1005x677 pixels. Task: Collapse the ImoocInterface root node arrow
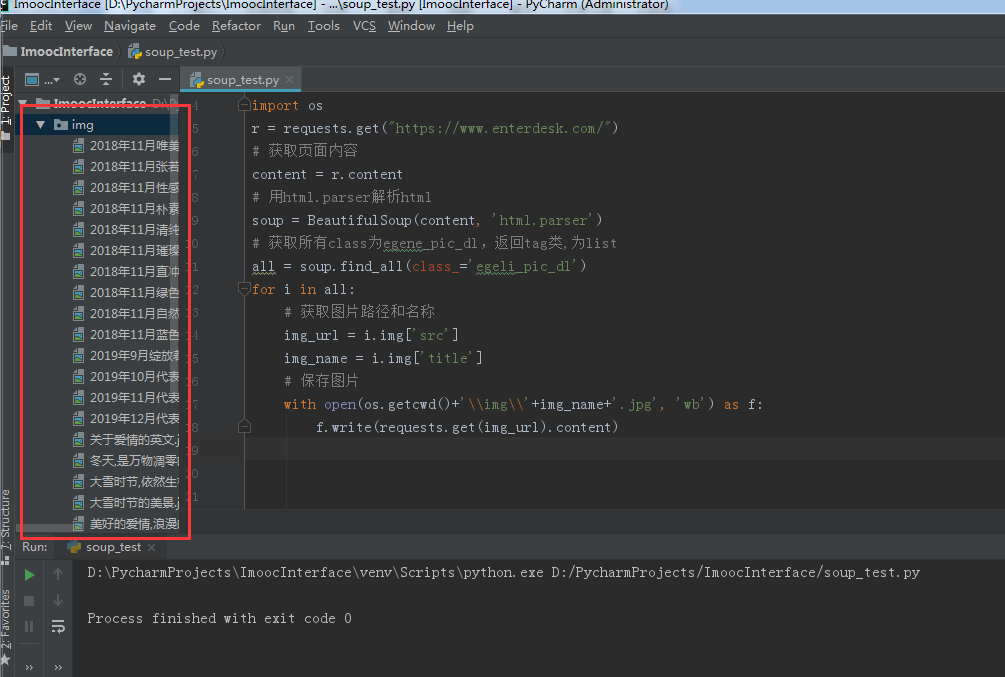pyautogui.click(x=23, y=103)
